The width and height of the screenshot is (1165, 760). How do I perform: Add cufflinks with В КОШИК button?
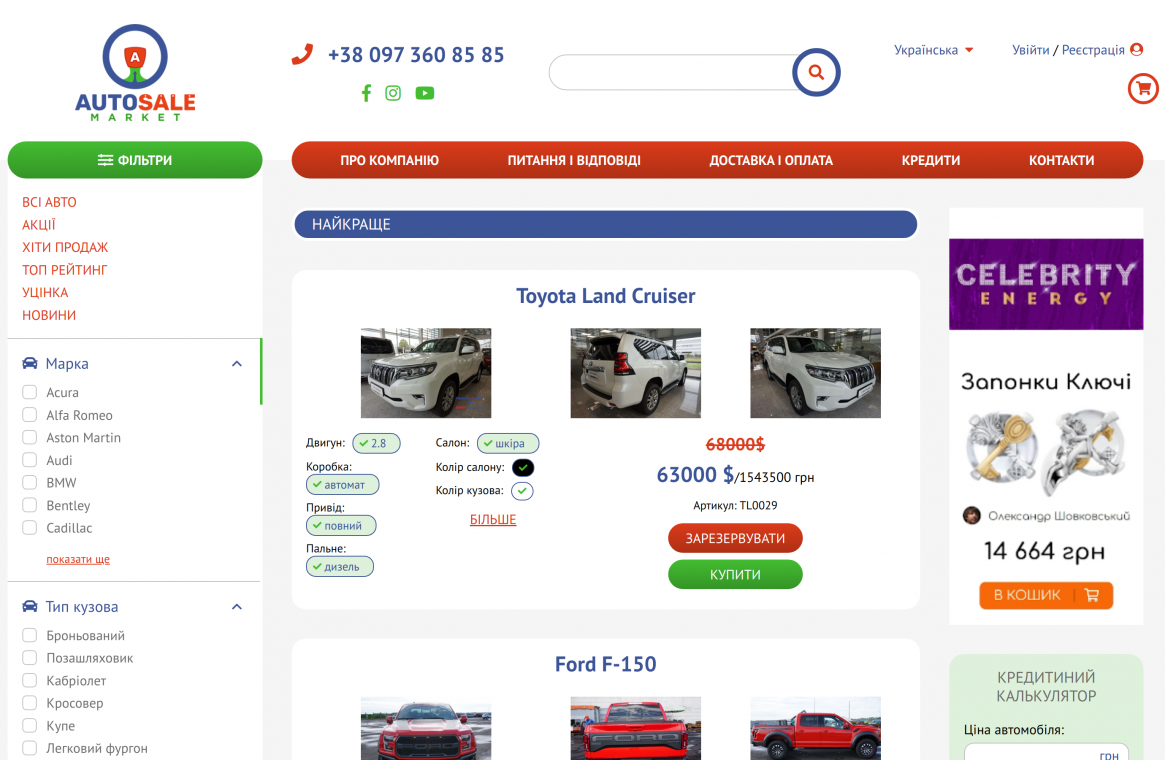(x=1045, y=595)
